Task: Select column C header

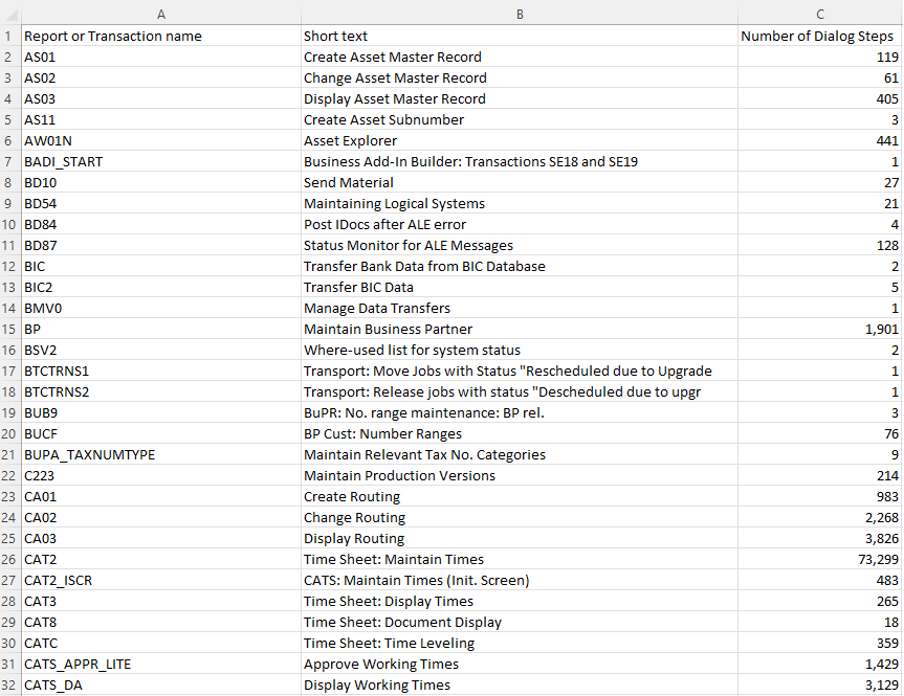Action: [x=819, y=13]
